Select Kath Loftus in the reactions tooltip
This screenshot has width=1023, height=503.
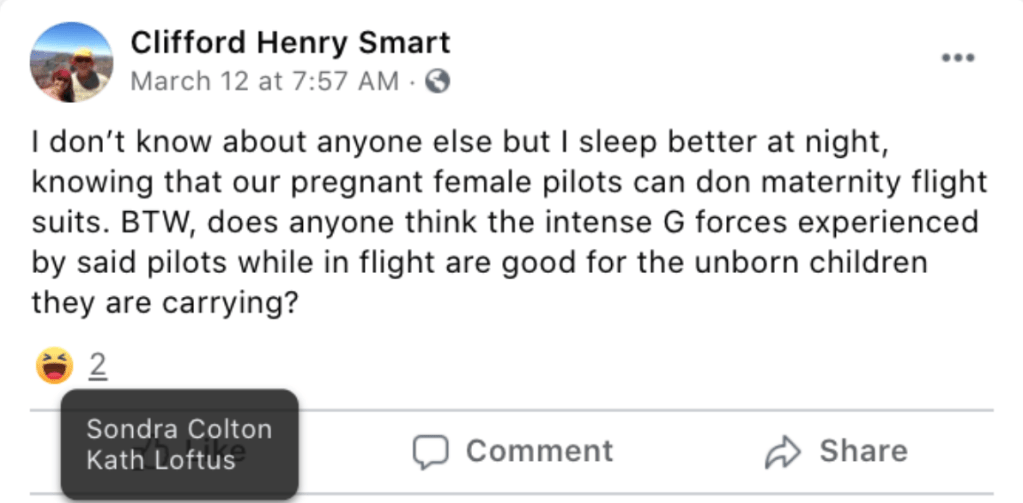[x=161, y=460]
